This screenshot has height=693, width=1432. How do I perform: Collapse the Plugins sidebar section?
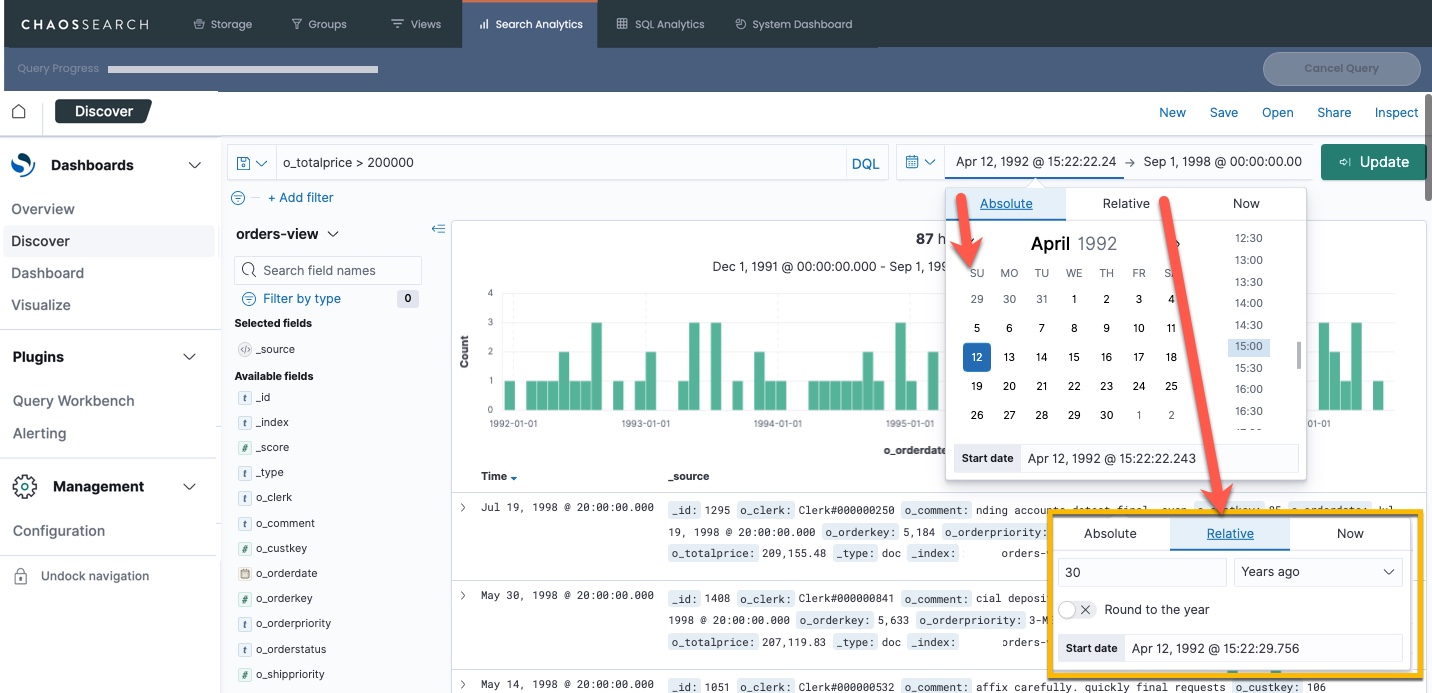point(191,358)
